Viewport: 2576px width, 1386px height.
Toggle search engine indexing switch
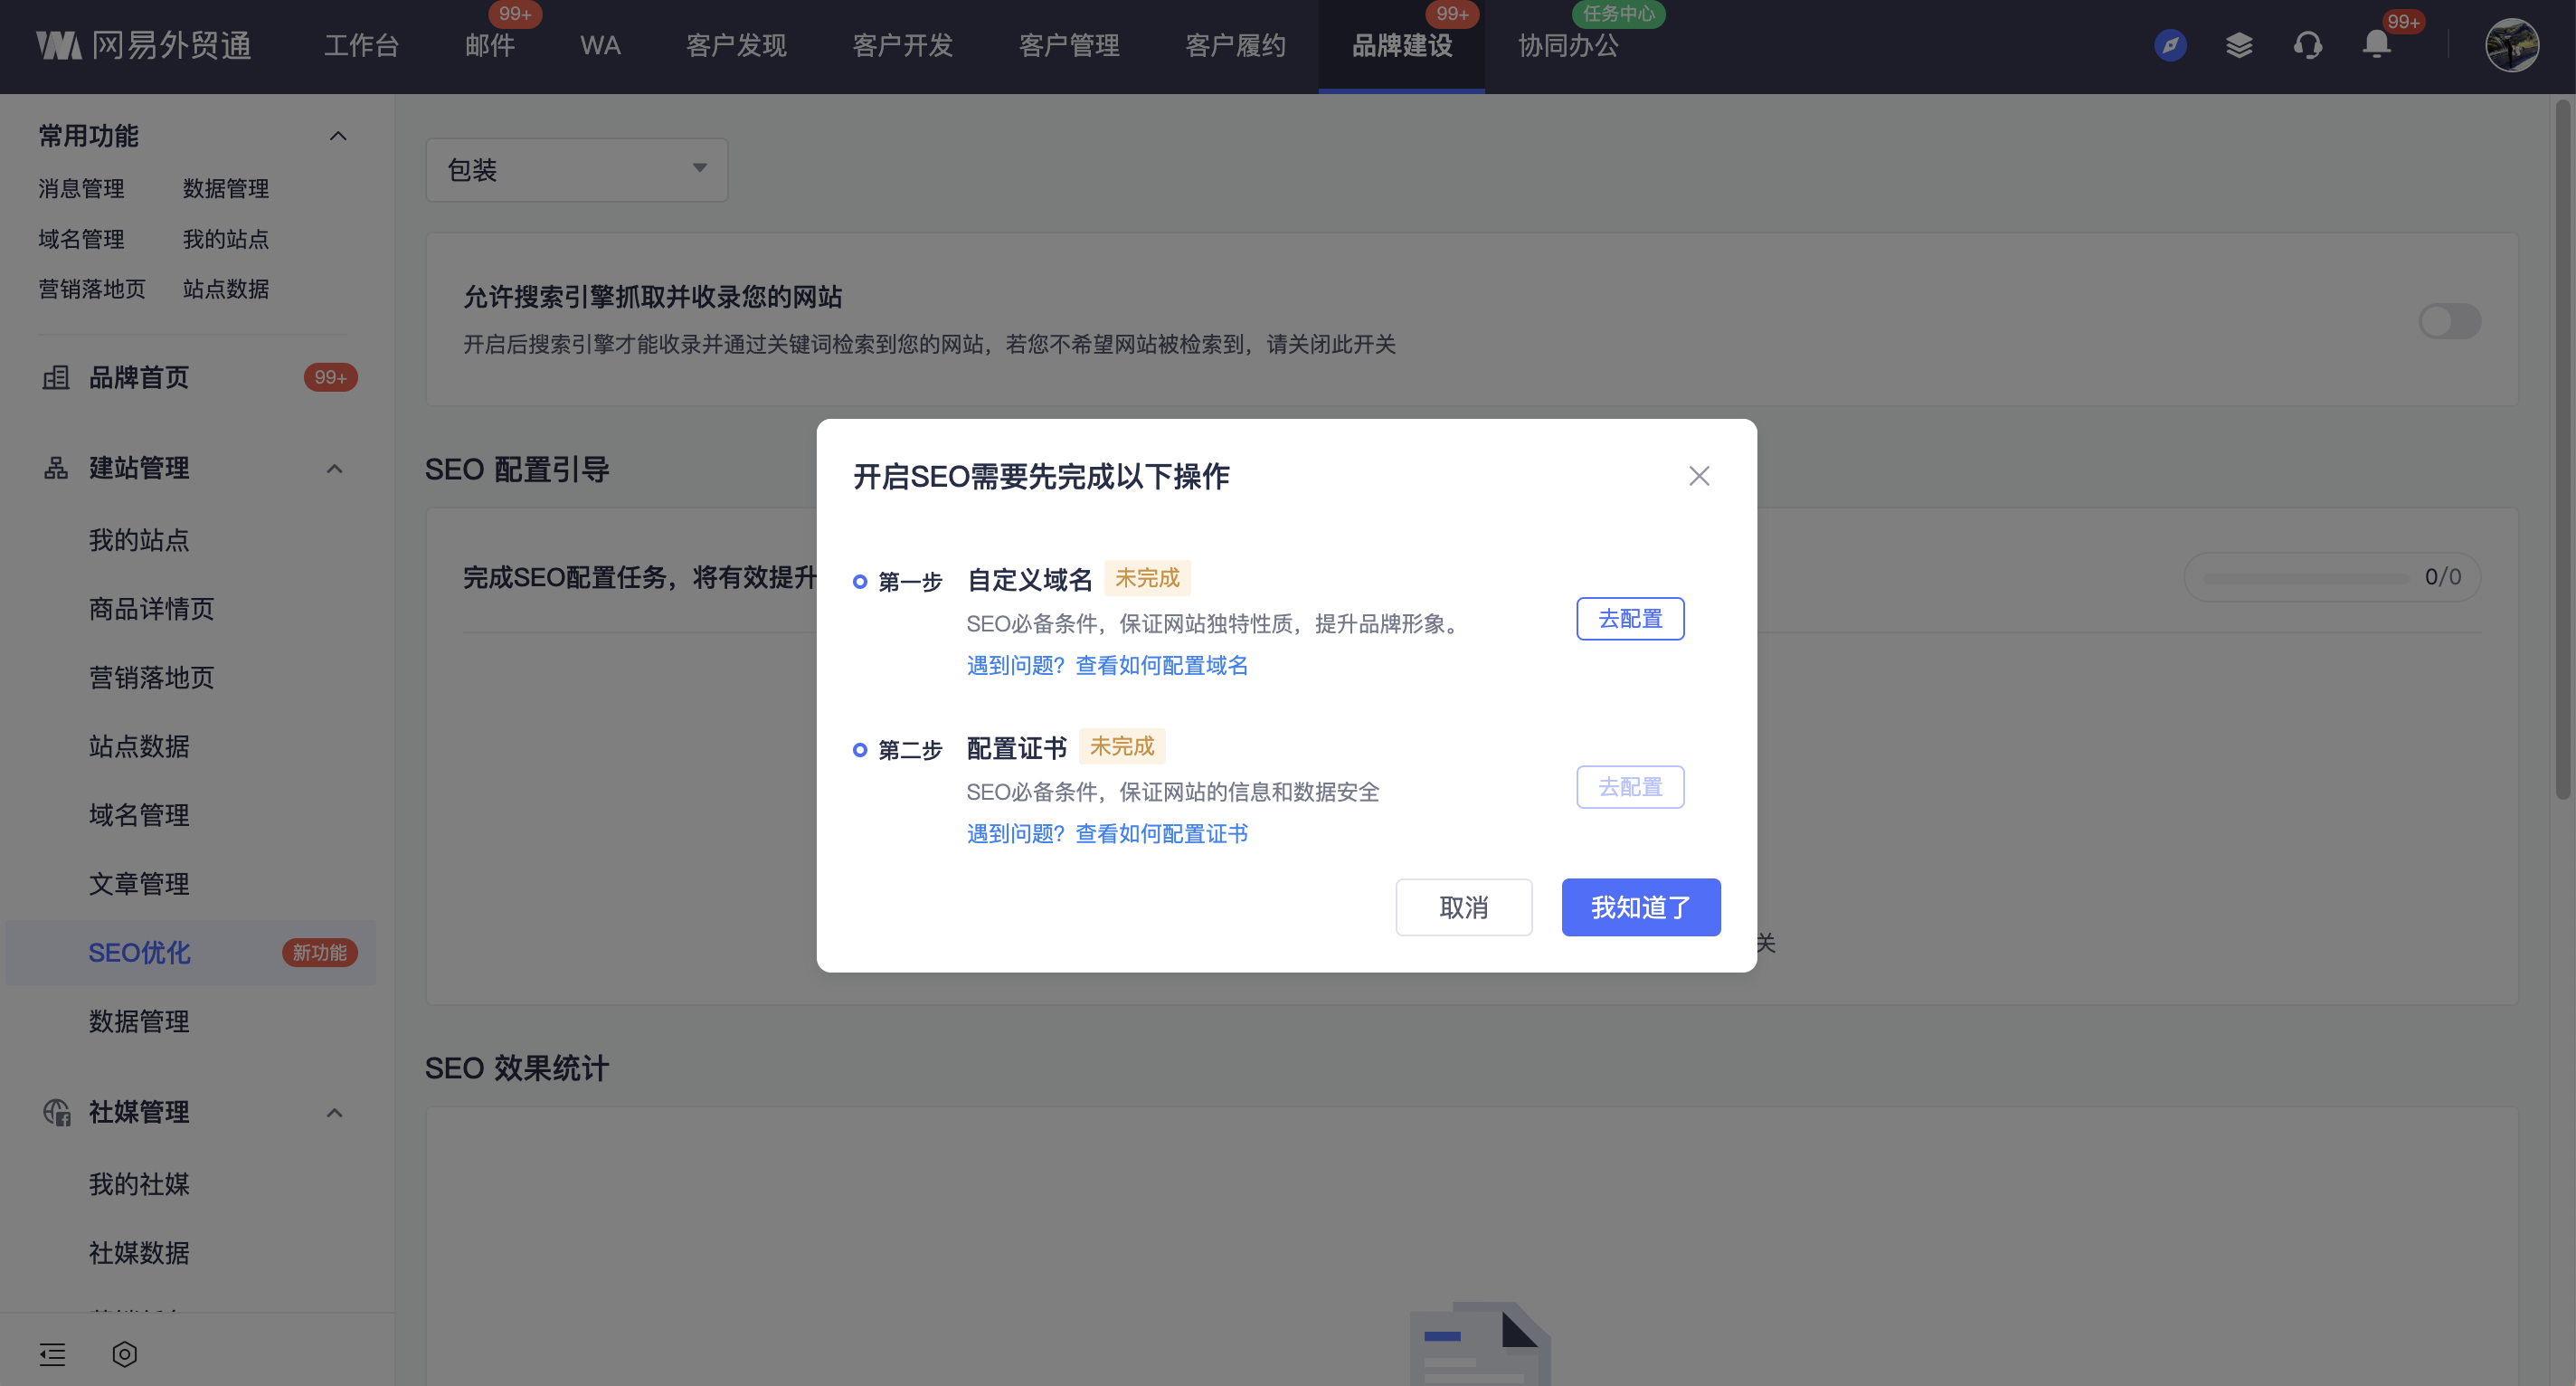[2449, 321]
